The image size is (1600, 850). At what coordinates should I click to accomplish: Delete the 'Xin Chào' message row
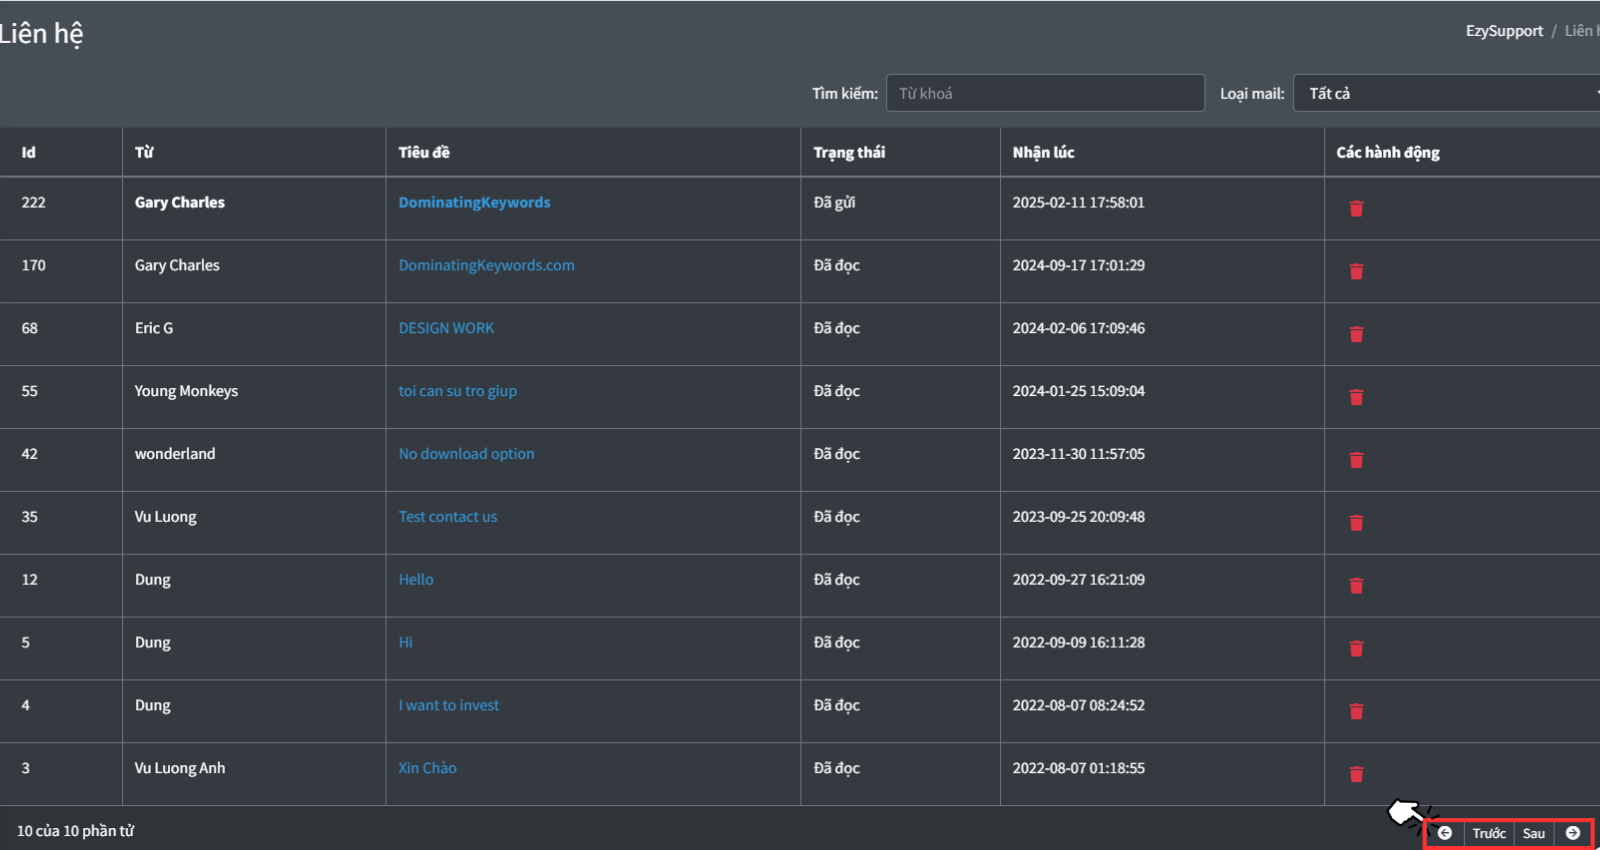(1356, 774)
